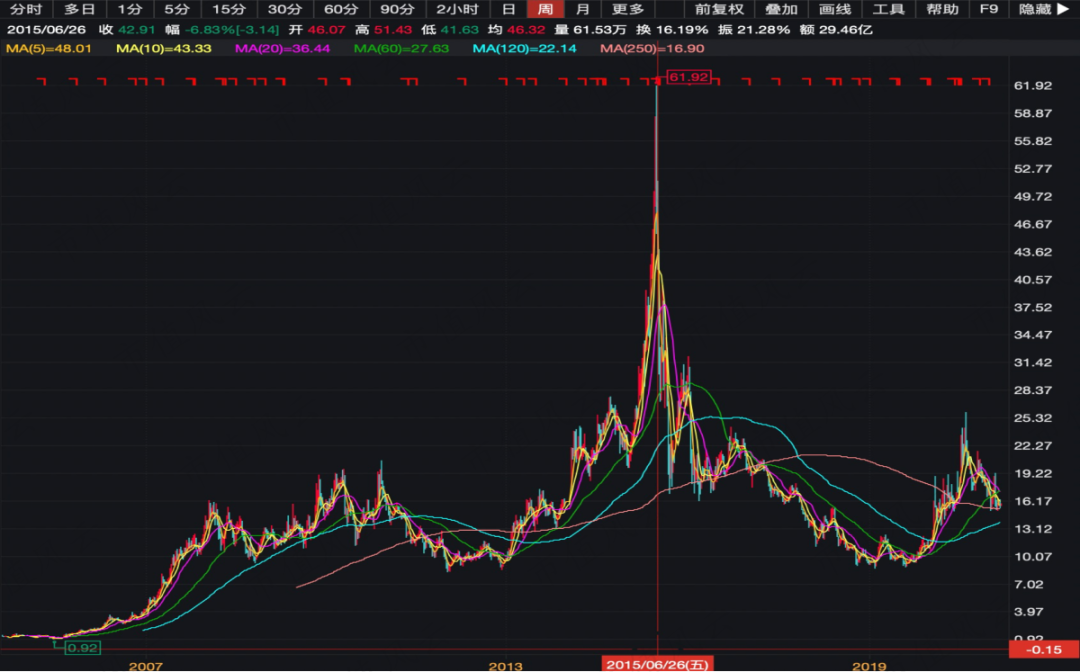Select the 2小时 period tab
The width and height of the screenshot is (1080, 672).
point(458,9)
